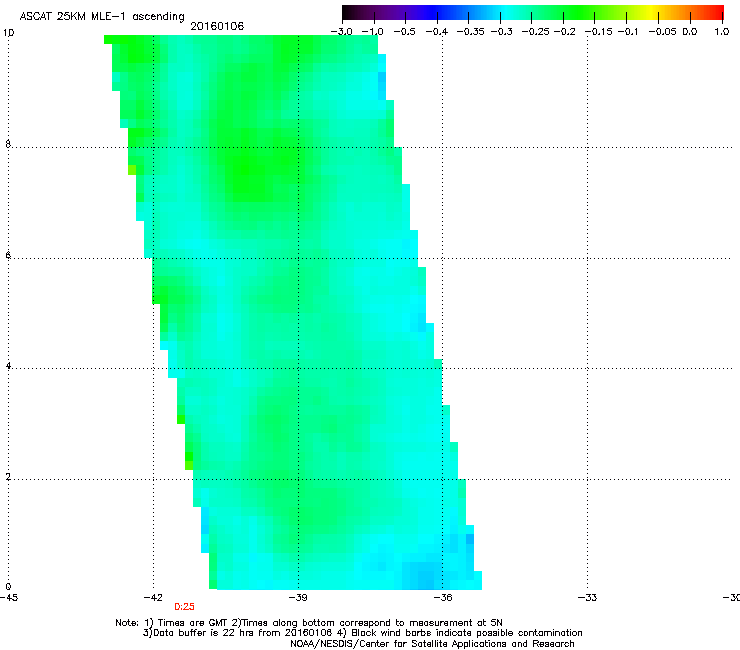The height and width of the screenshot is (650, 740).
Task: Click the latitude axis label 8
Action: [8, 144]
